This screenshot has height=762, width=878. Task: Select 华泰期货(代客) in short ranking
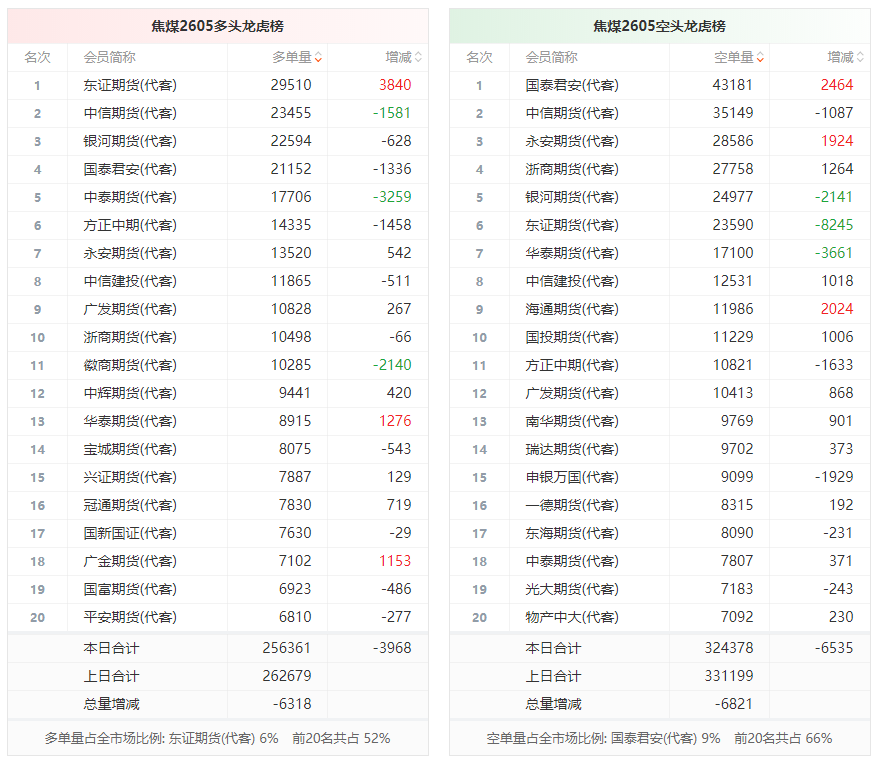(x=572, y=253)
